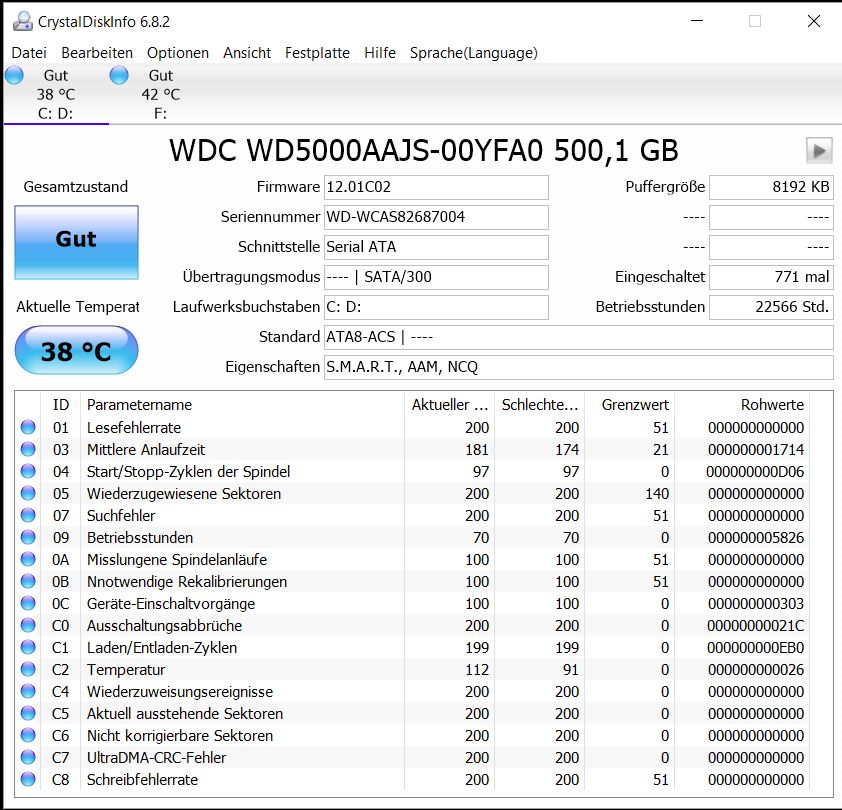842x810 pixels.
Task: Click status orb of Start/Stopp-Zyklen row
Action: coord(28,472)
